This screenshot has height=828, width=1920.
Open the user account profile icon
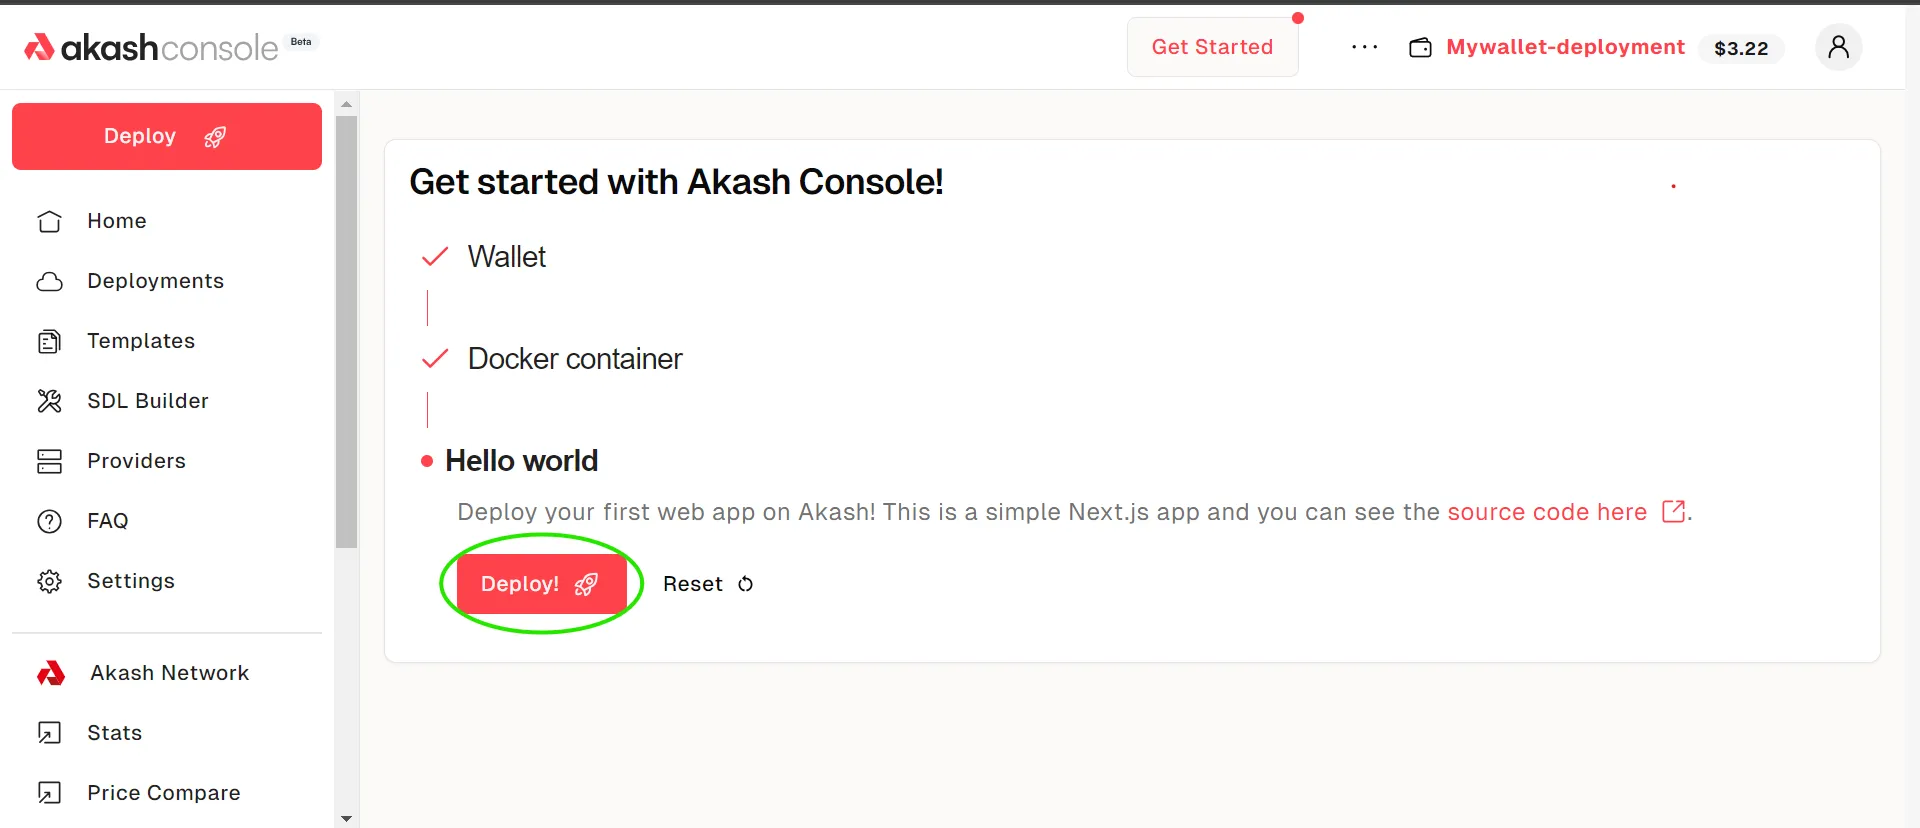point(1838,47)
